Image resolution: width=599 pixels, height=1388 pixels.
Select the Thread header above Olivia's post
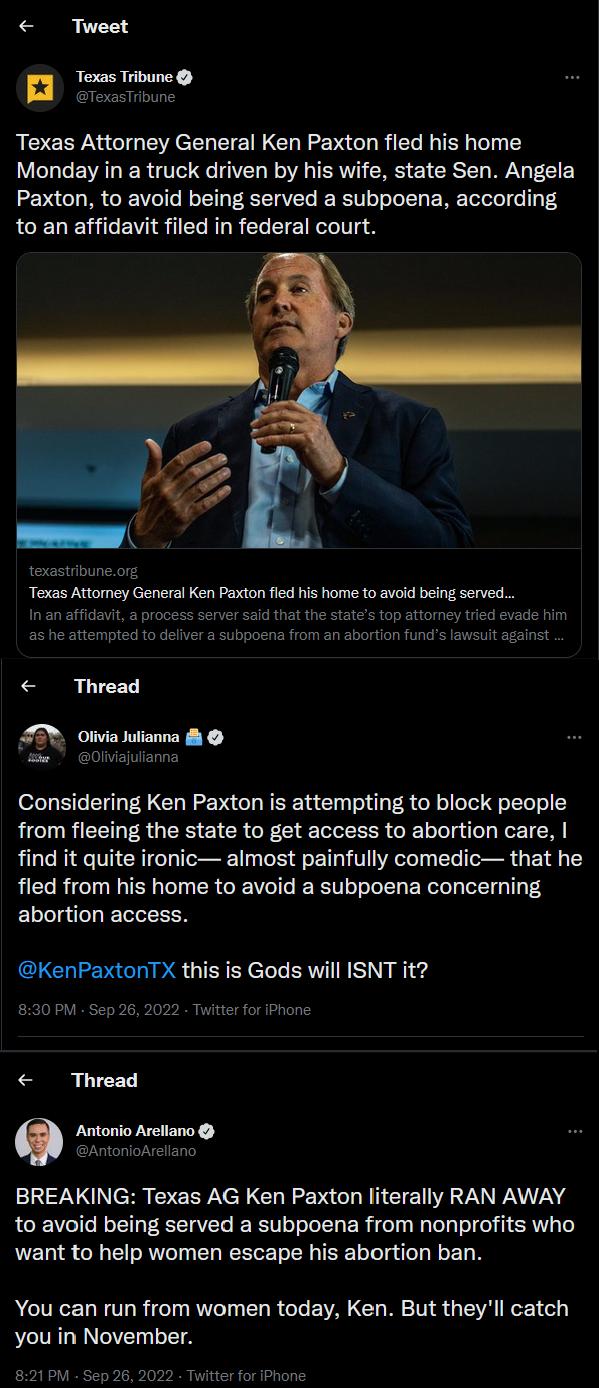coord(105,686)
